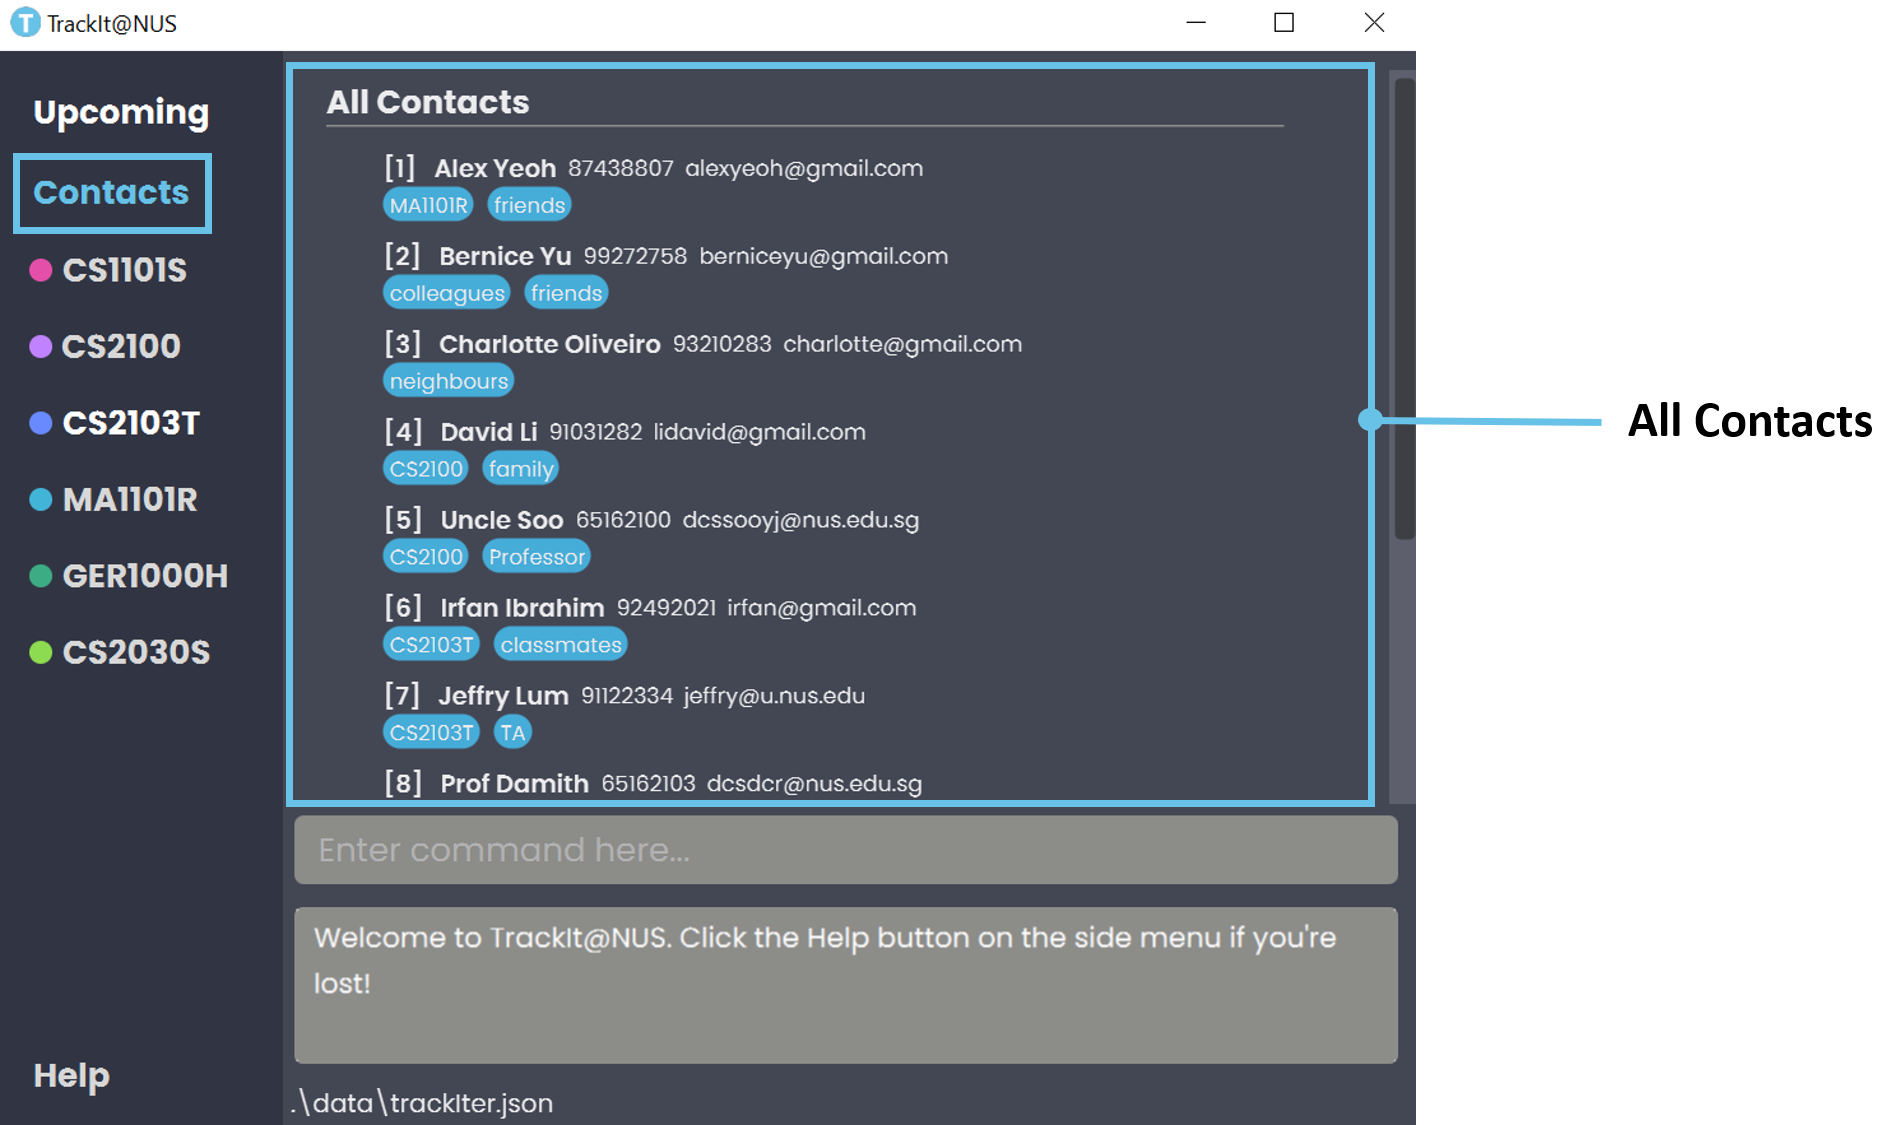This screenshot has height=1125, width=1904.
Task: Click the contacts list vertical scrollbar
Action: point(1404,310)
